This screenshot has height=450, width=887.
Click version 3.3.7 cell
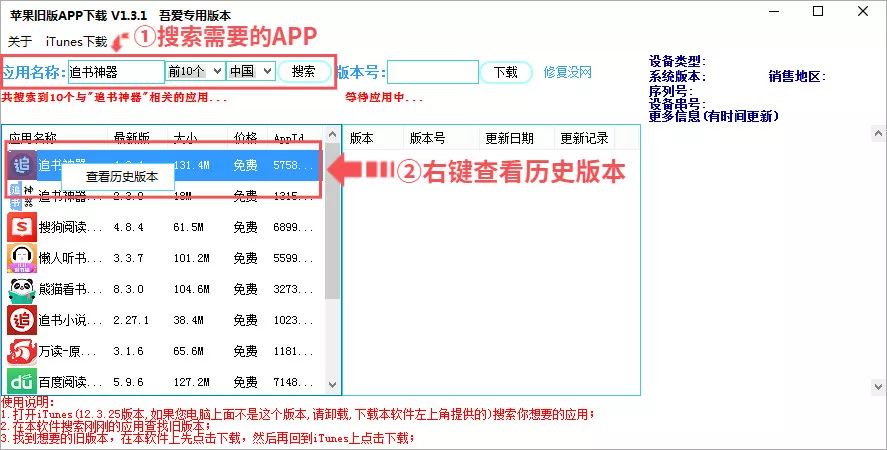click(128, 258)
